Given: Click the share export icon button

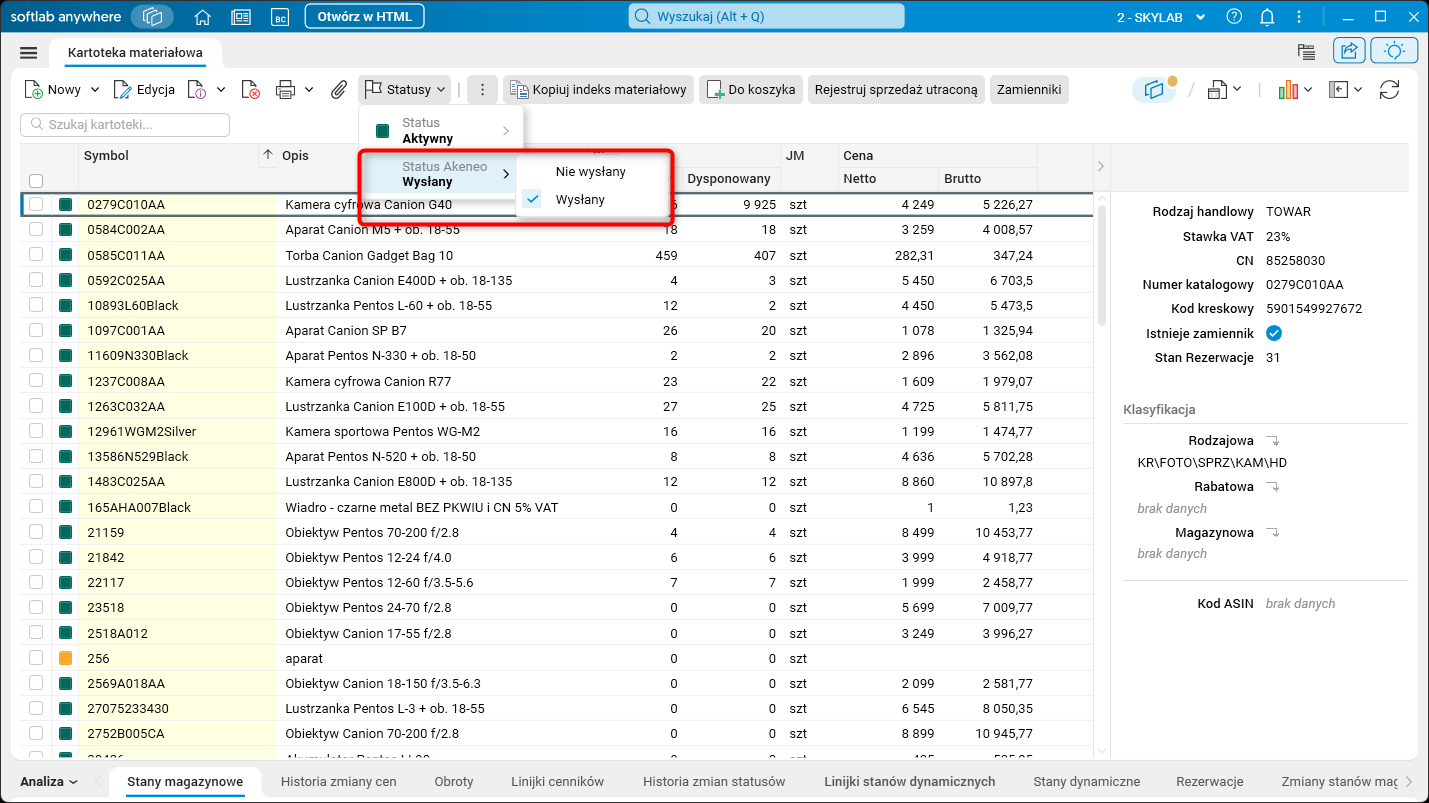Looking at the screenshot, I should click(1349, 52).
